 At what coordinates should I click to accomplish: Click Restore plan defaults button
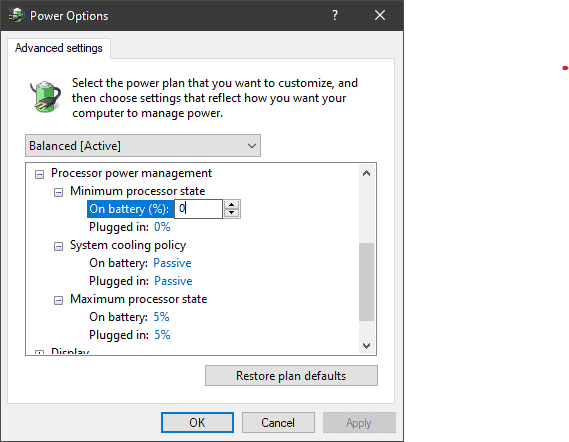[291, 376]
